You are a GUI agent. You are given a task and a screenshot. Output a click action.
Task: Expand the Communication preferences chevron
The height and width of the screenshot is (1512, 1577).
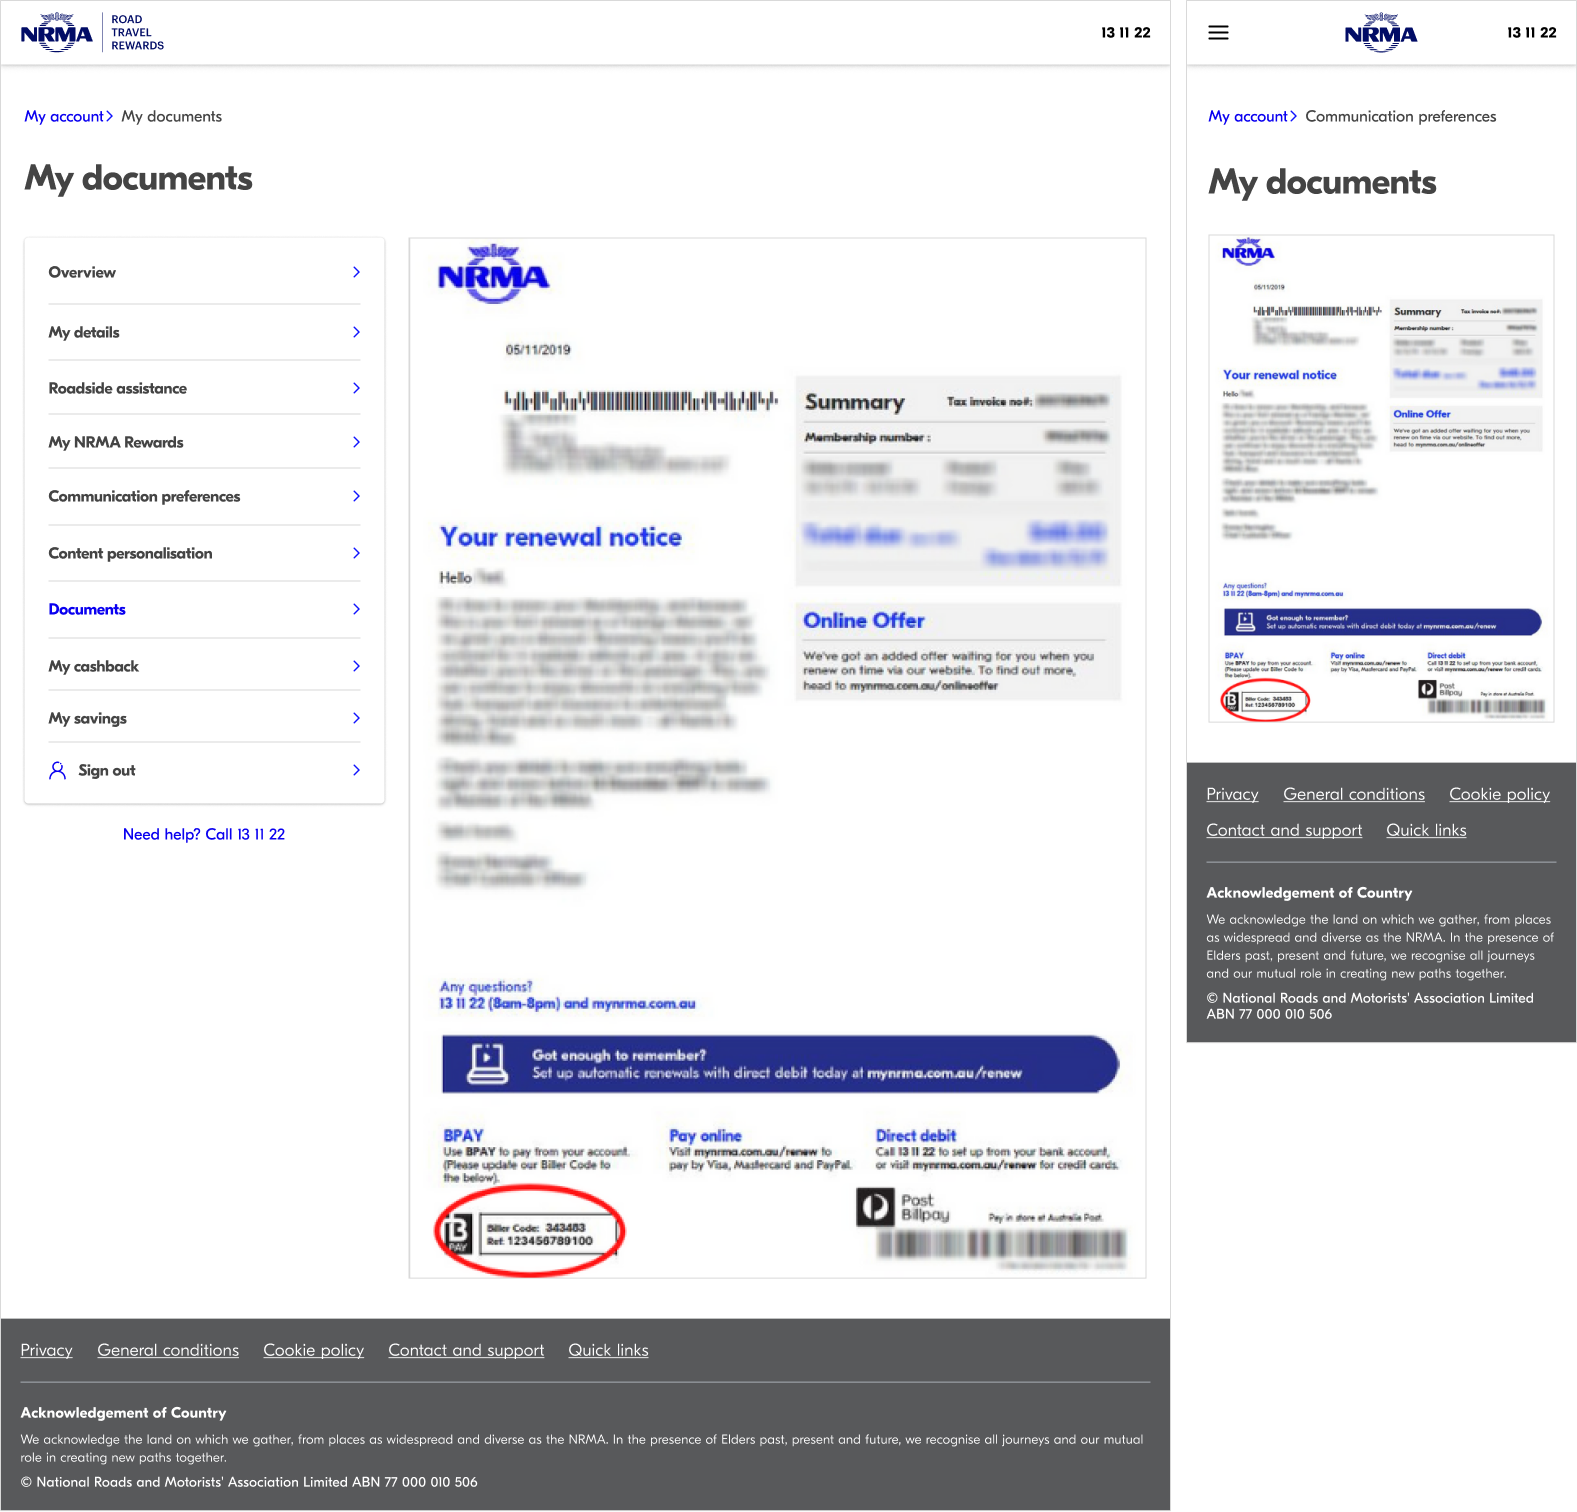pyautogui.click(x=356, y=496)
